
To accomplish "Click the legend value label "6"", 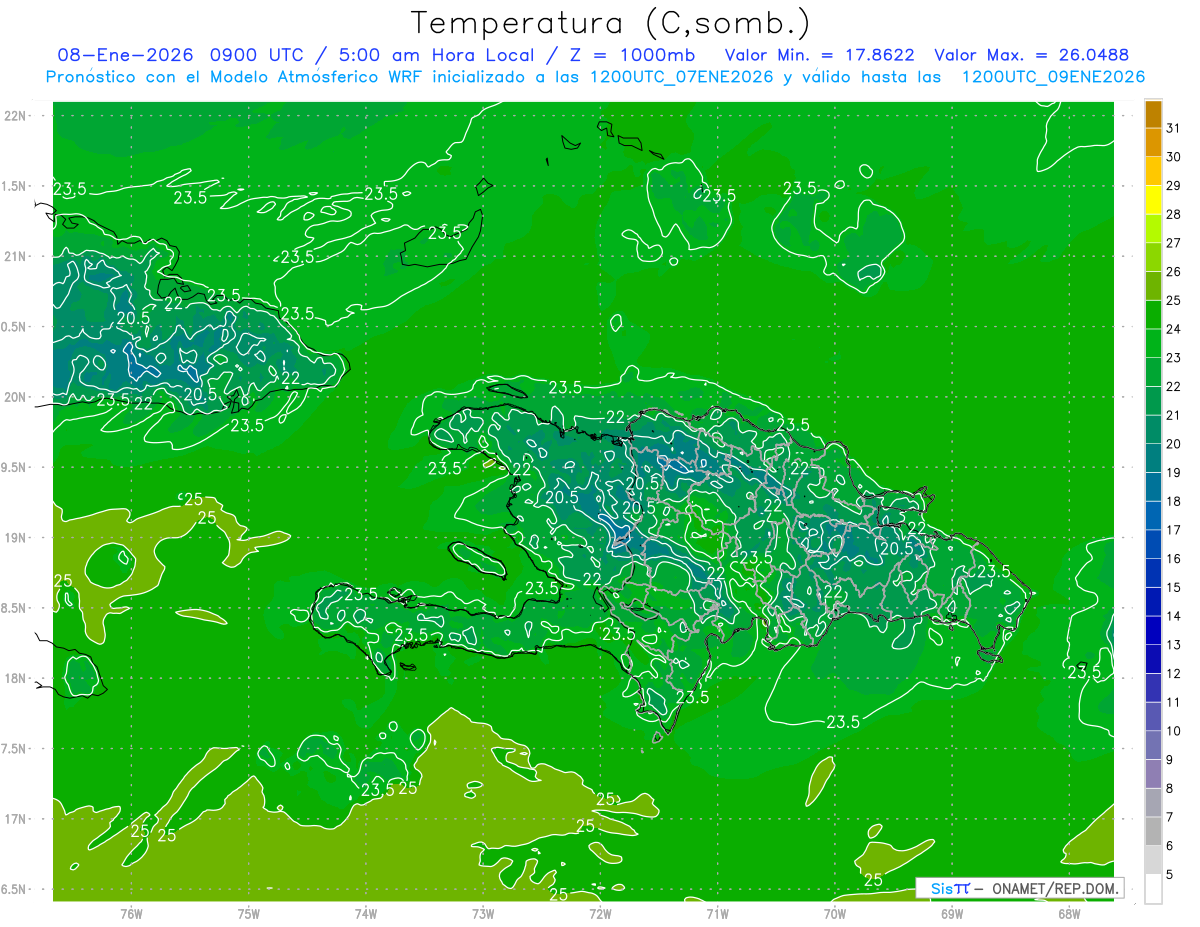I will (x=1170, y=846).
